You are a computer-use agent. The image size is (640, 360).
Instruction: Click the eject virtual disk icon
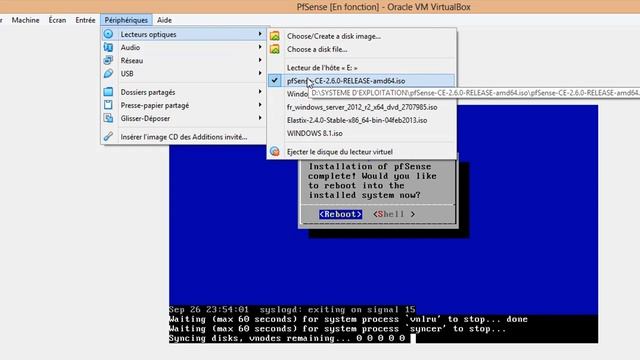275,151
